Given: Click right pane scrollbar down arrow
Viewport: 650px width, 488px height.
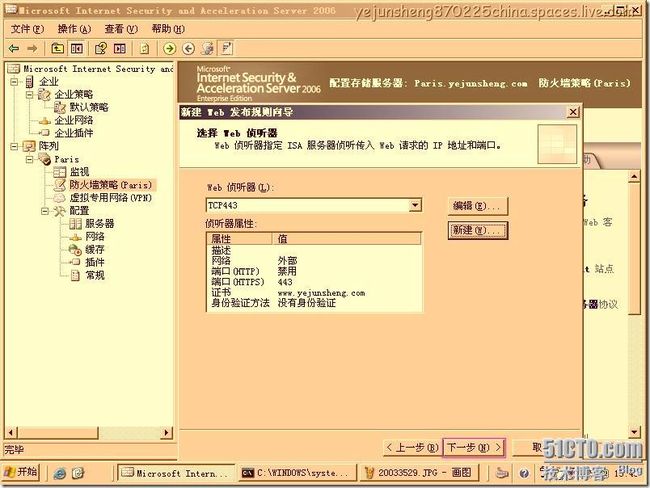Looking at the screenshot, I should [x=634, y=432].
